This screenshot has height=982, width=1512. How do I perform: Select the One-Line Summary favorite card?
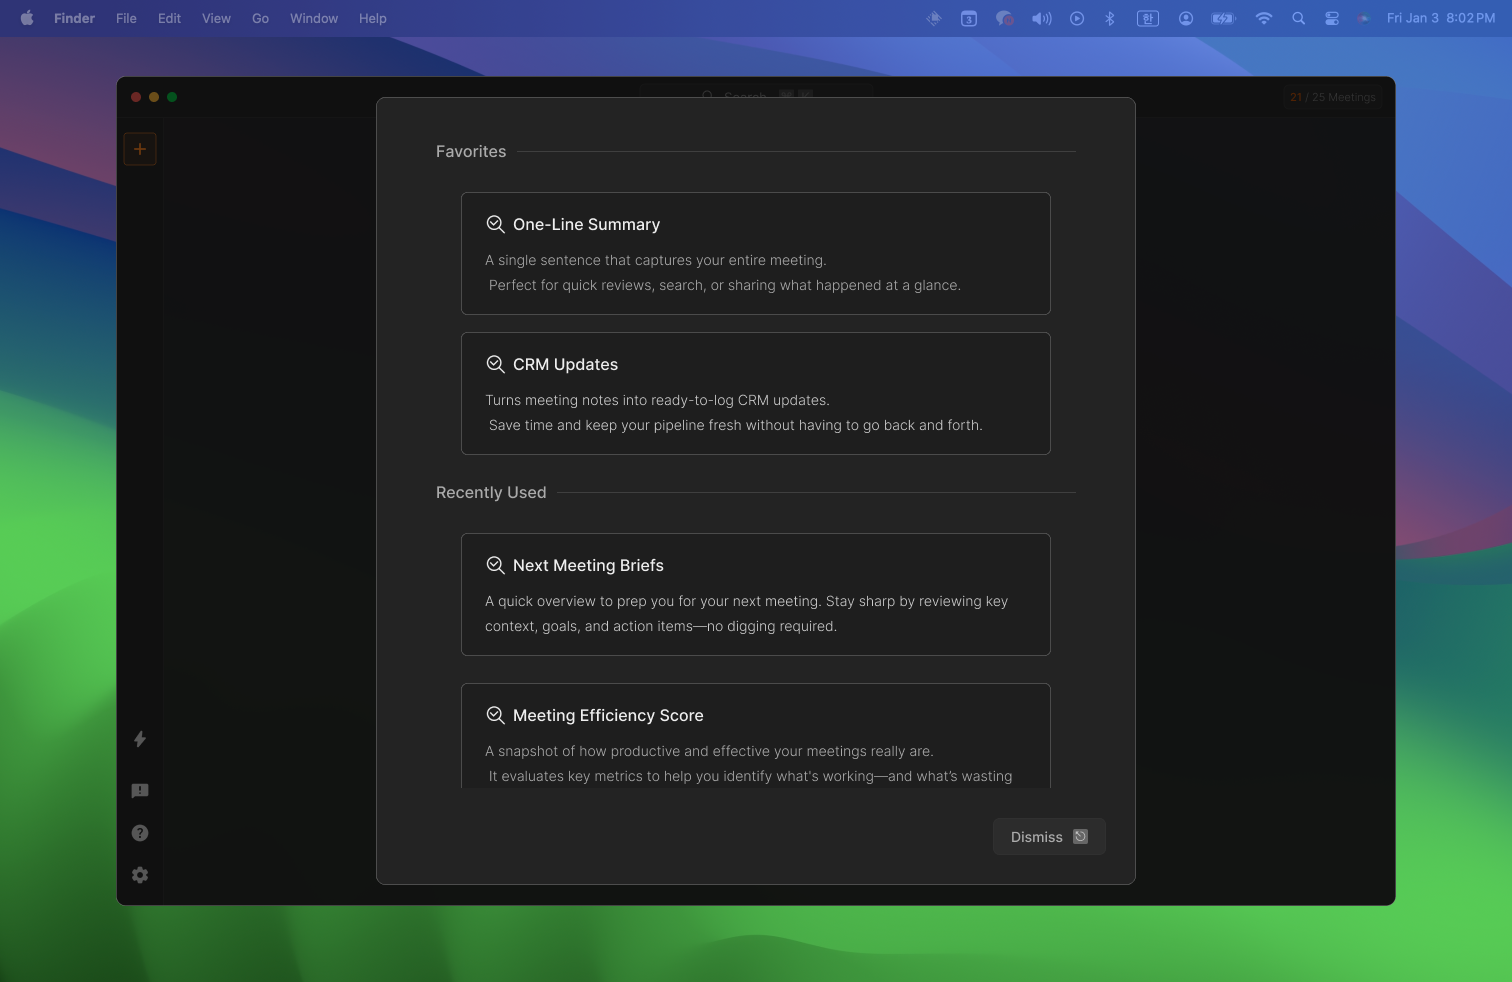click(x=755, y=253)
